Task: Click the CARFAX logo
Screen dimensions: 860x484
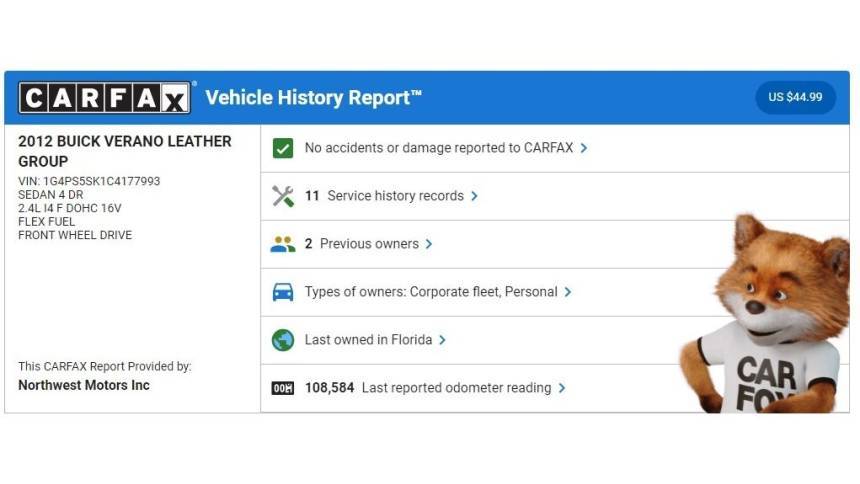Action: click(105, 98)
